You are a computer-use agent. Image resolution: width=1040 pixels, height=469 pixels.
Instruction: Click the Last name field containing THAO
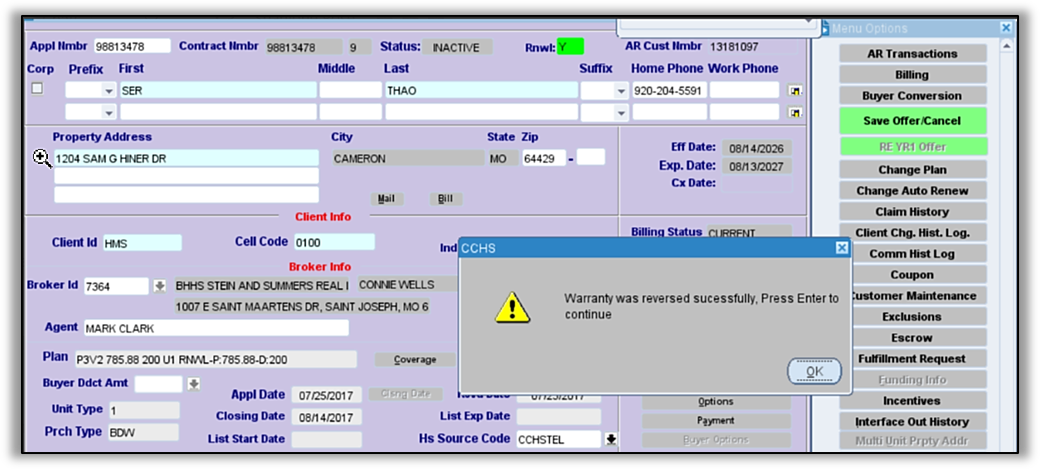(x=482, y=91)
